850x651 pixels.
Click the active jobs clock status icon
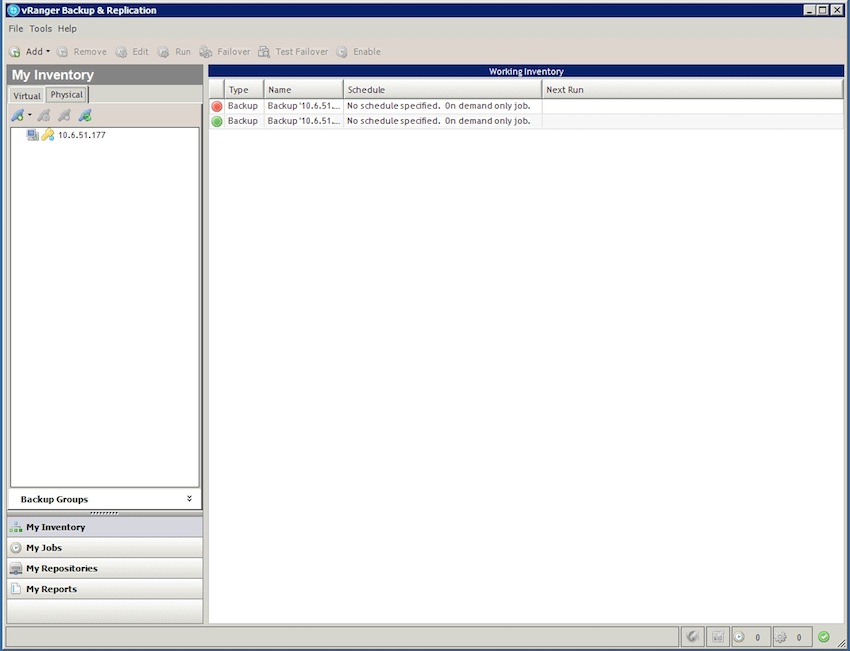click(x=739, y=637)
